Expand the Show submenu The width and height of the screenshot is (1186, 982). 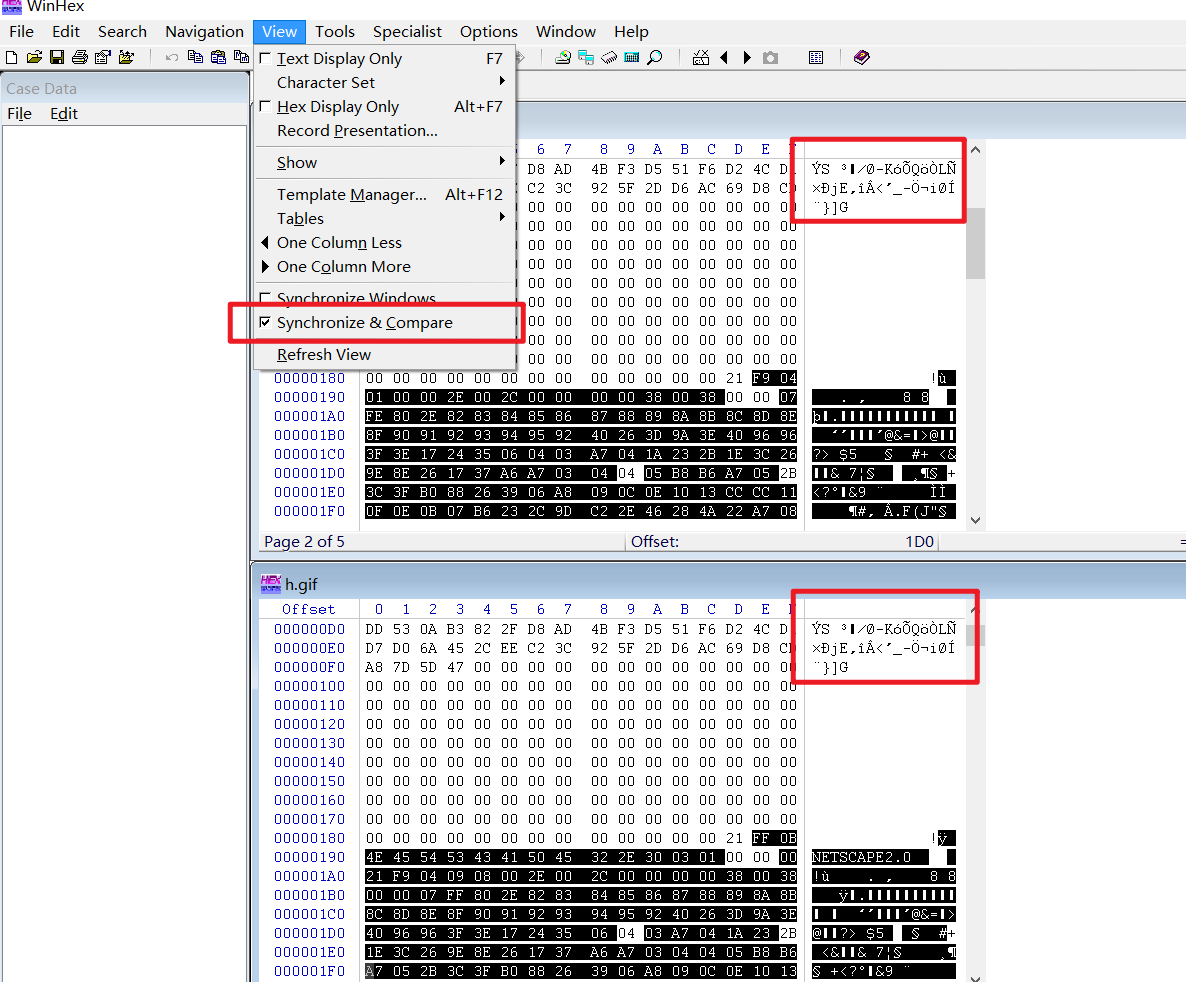coord(384,163)
